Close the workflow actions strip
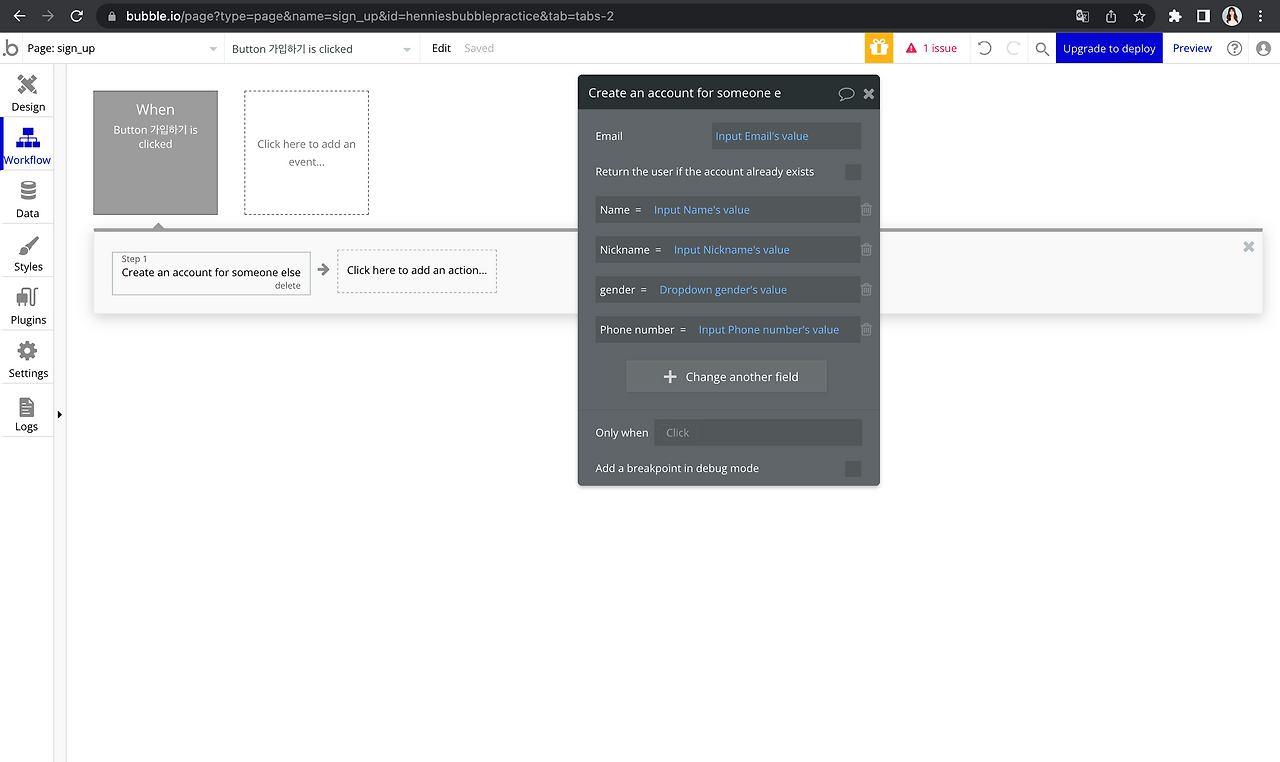 (1248, 246)
